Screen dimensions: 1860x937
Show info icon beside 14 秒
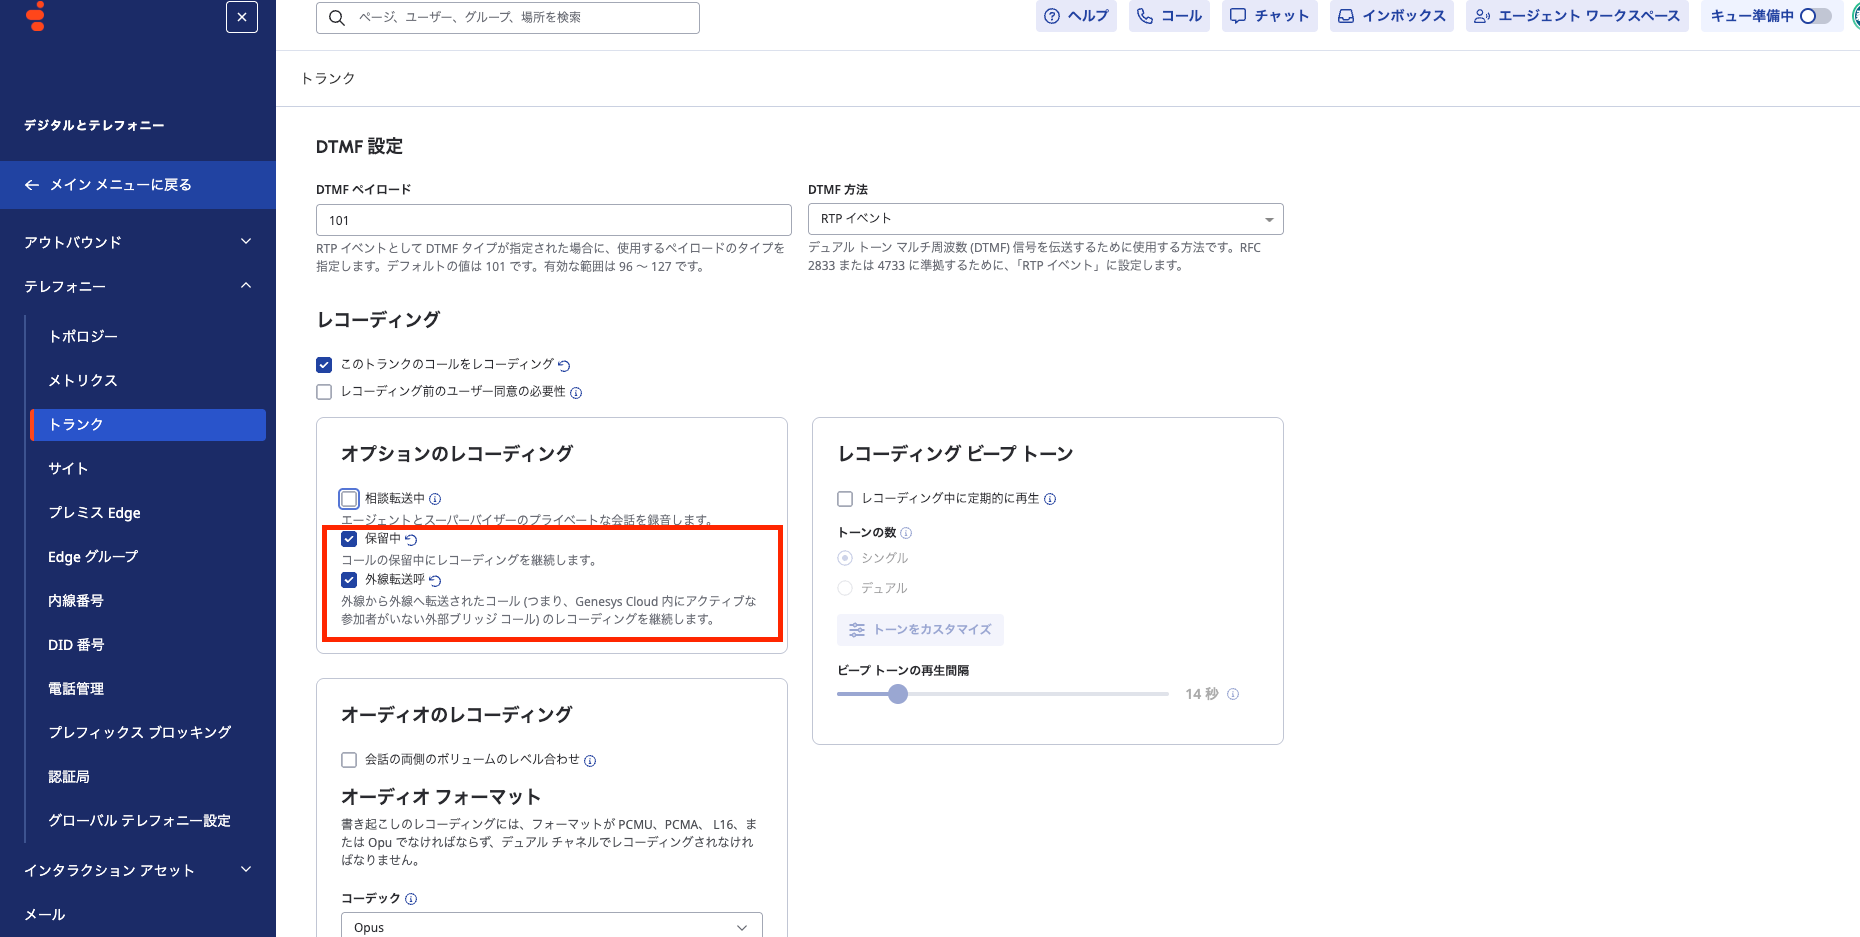point(1233,694)
